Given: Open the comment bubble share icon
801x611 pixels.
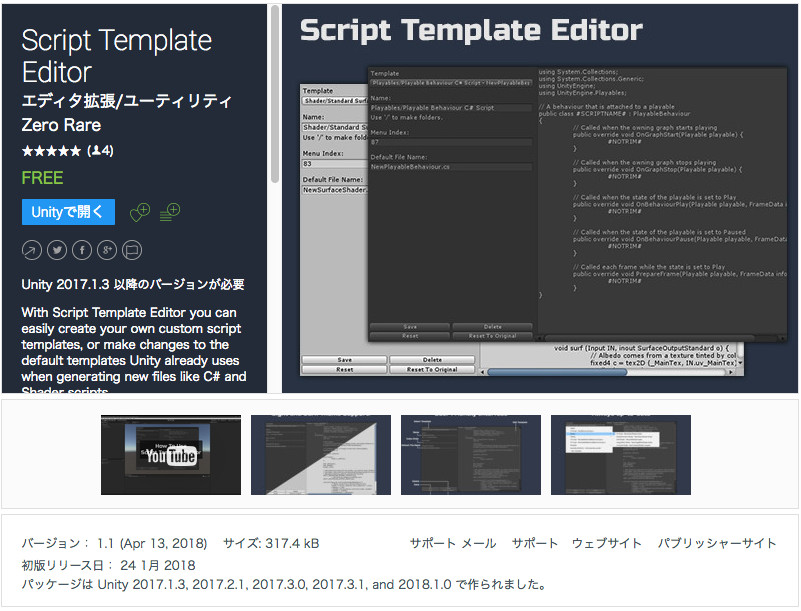Looking at the screenshot, I should click(132, 250).
